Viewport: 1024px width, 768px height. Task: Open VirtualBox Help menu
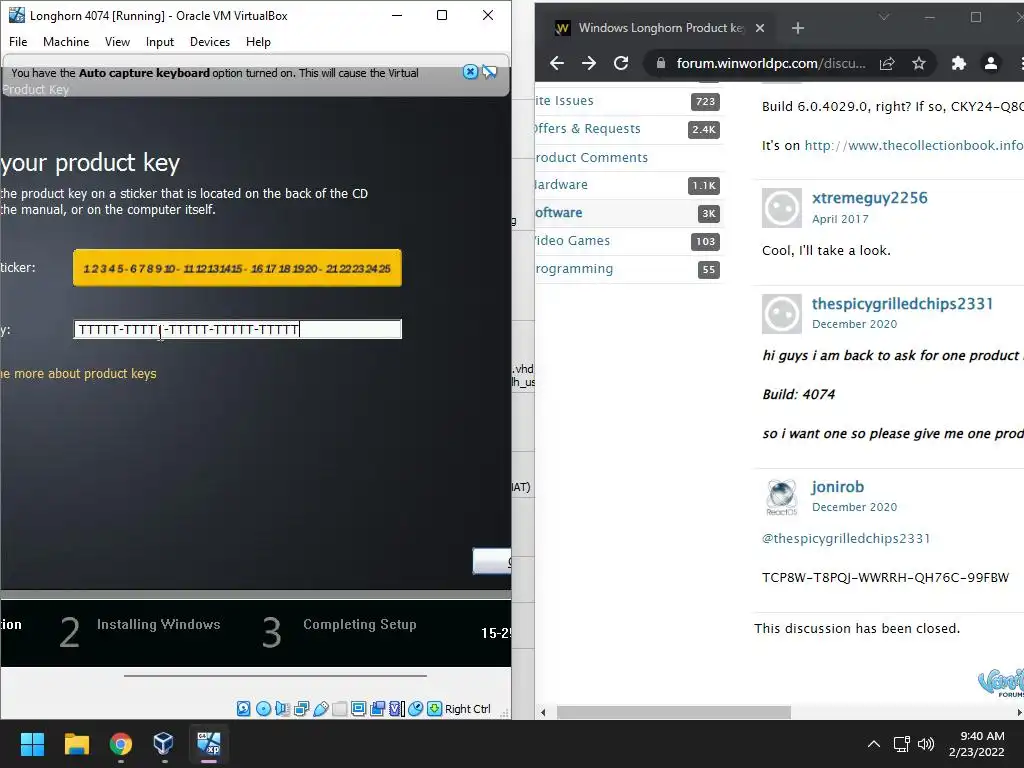258,42
